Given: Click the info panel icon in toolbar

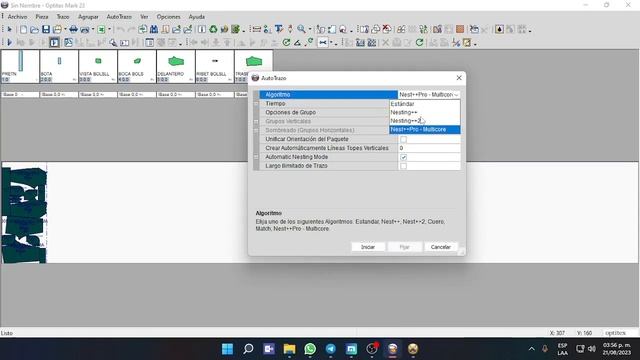Looking at the screenshot, I should pos(202,29).
